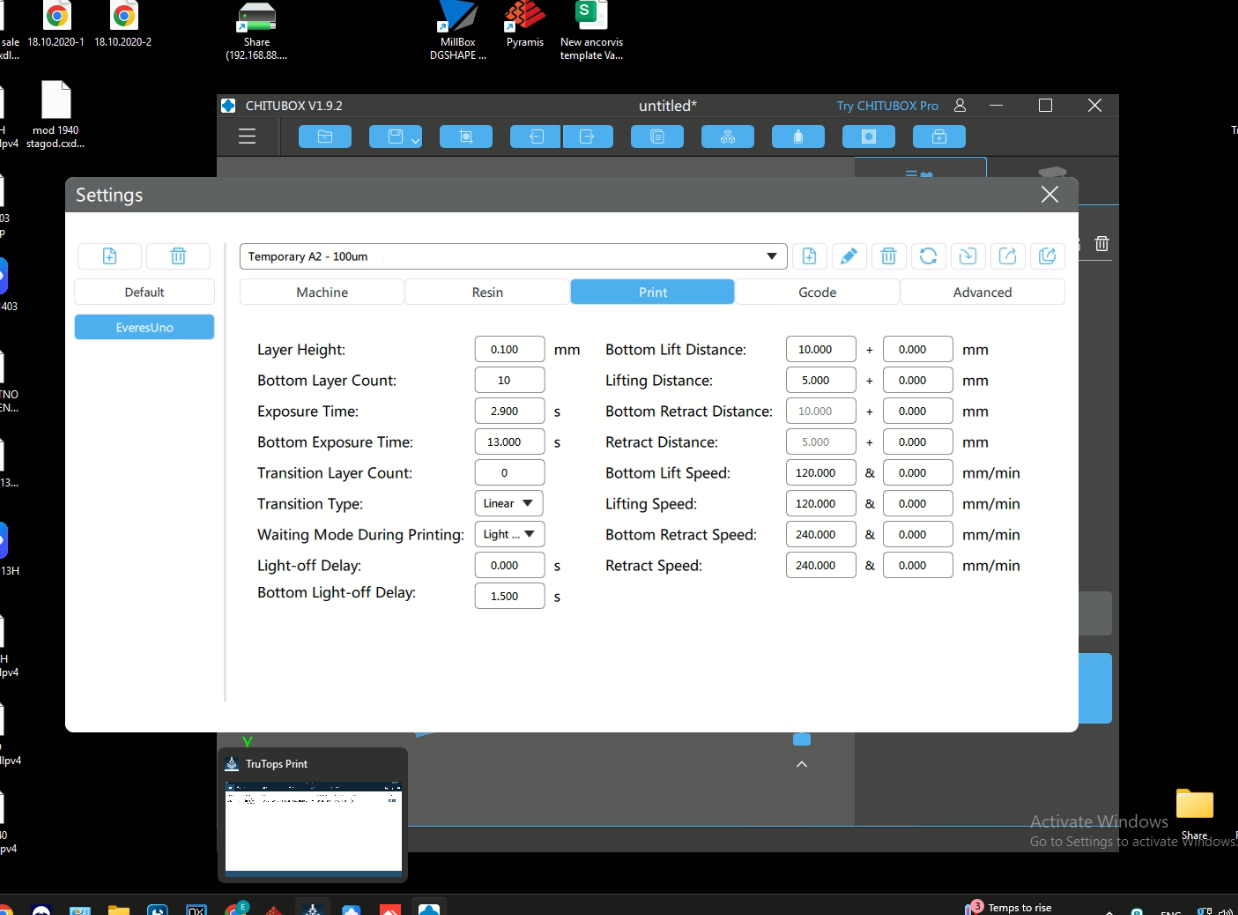Open Waiting Mode During Printing dropdown
1238x915 pixels.
tap(509, 535)
